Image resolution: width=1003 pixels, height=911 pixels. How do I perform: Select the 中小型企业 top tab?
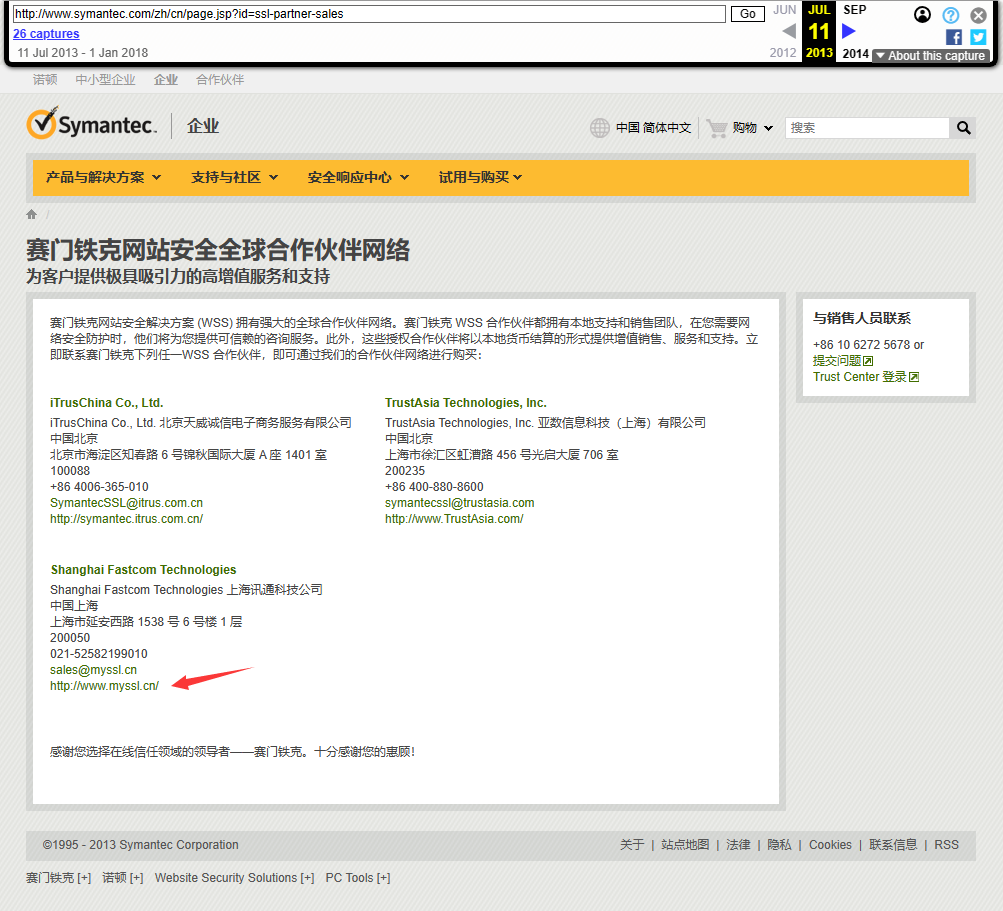[106, 79]
